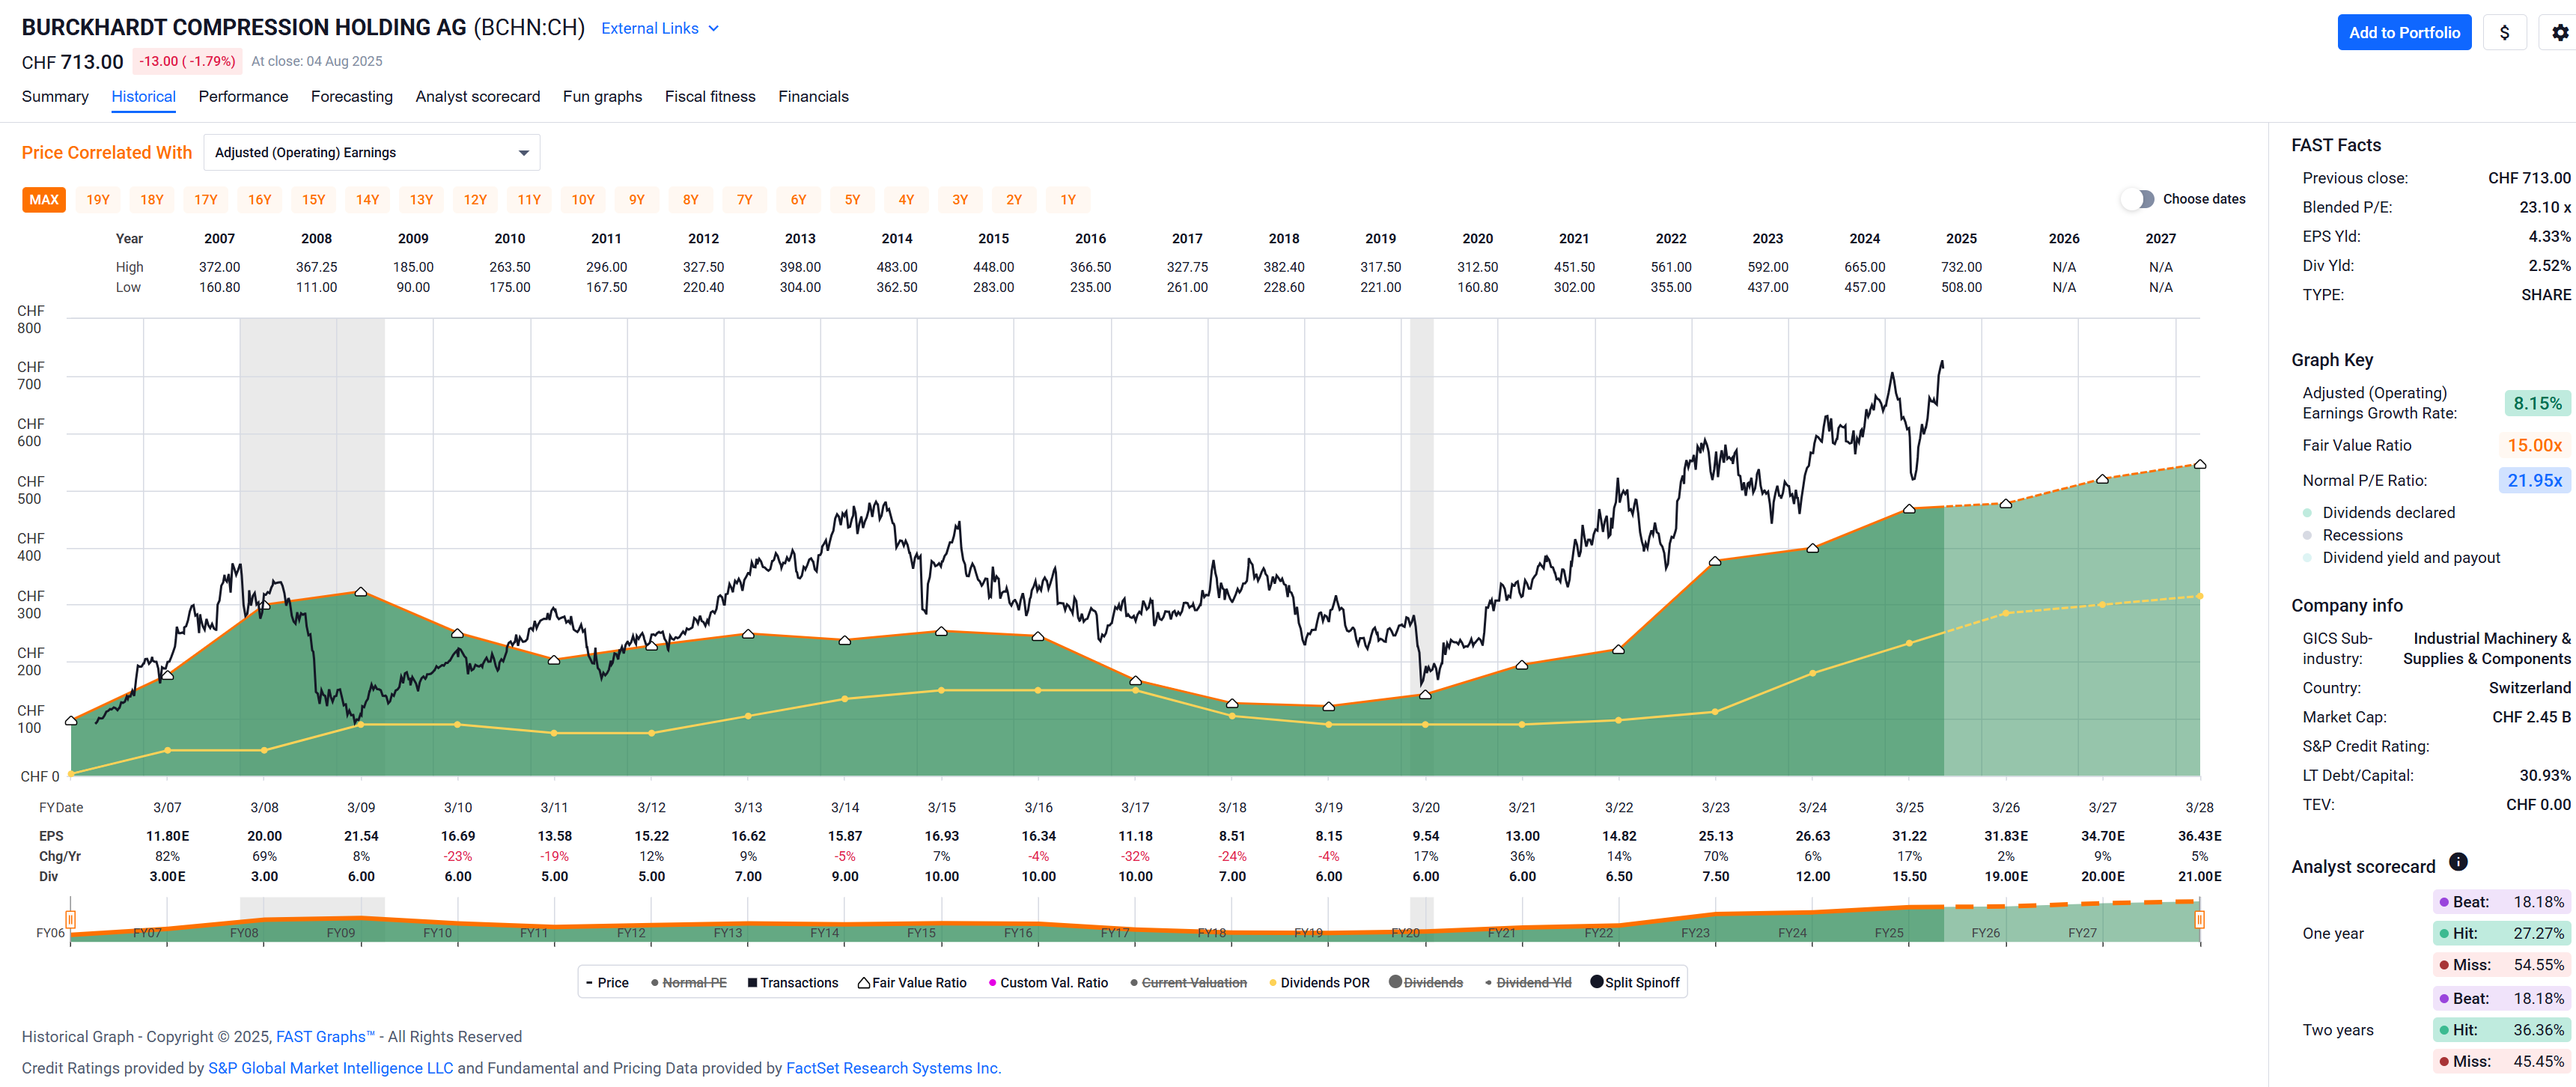
Task: Click the One year Hit 27.27% value
Action: [2501, 933]
